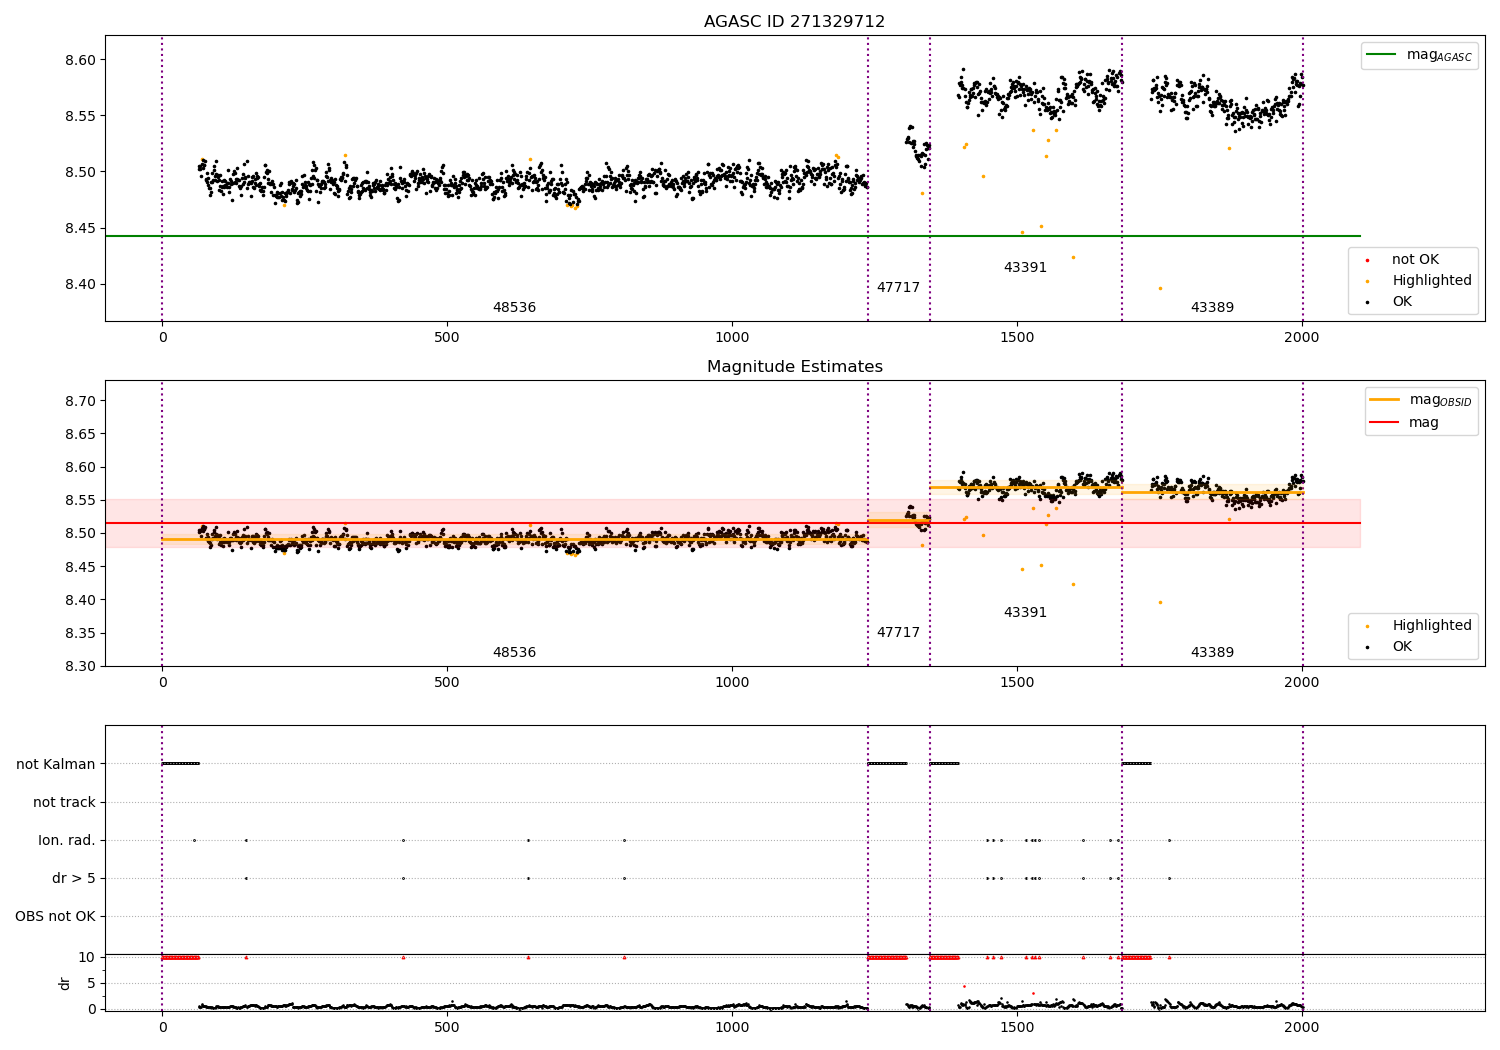Click the "OBS not OK" row label
Screen dimensions: 1500x1050
point(56,917)
